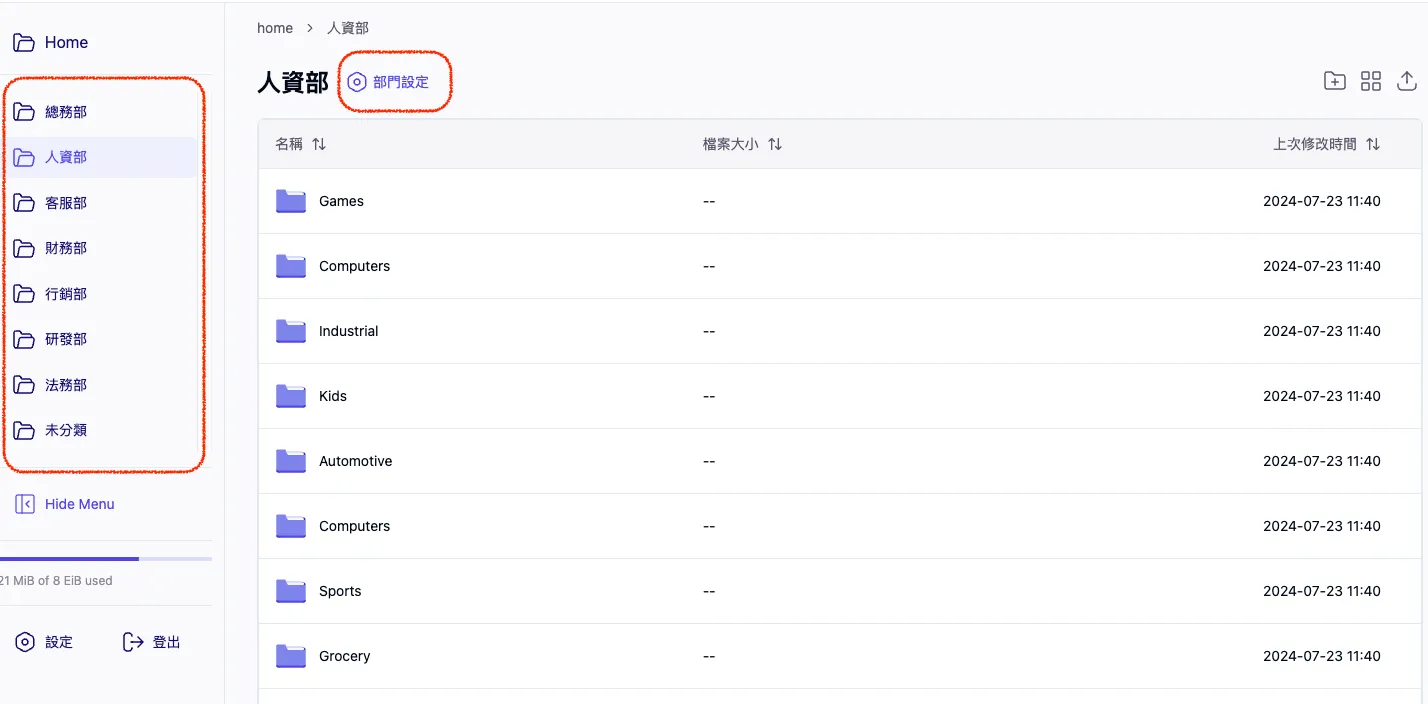
Task: Sort by 名稱 column arrows
Action: (319, 144)
